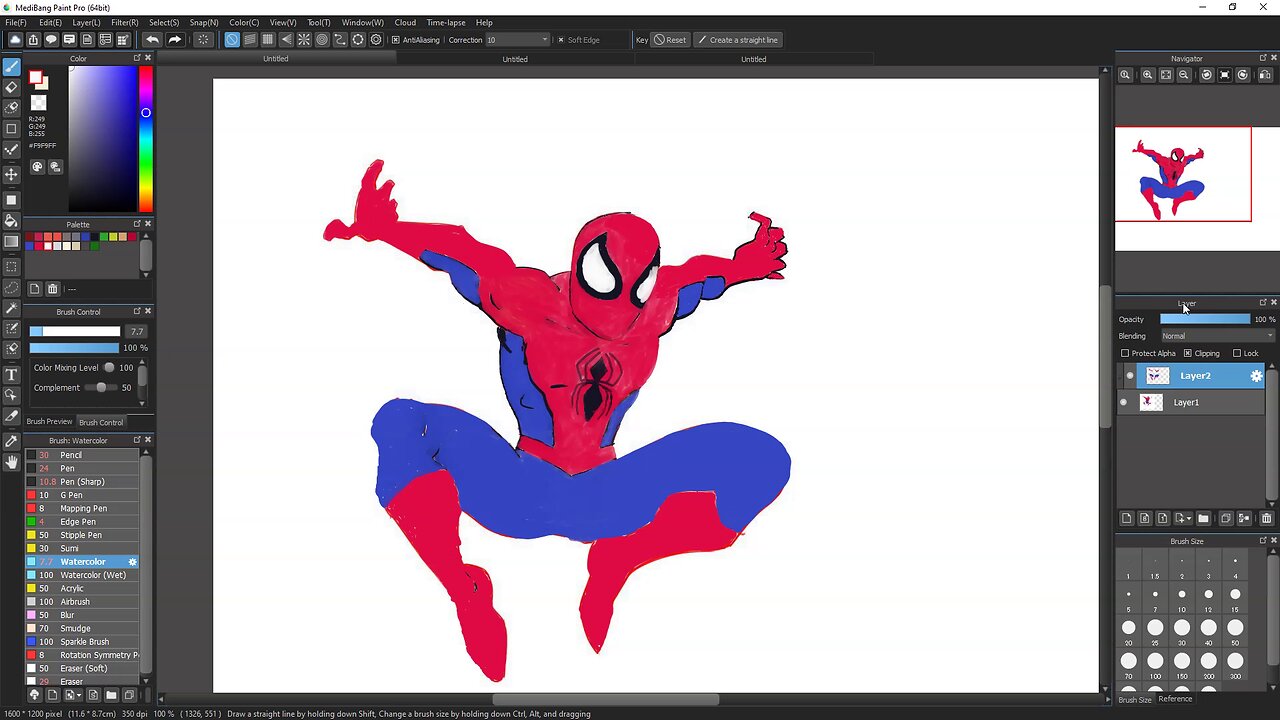
Task: Click the Navigator preview thumbnail
Action: coord(1183,174)
